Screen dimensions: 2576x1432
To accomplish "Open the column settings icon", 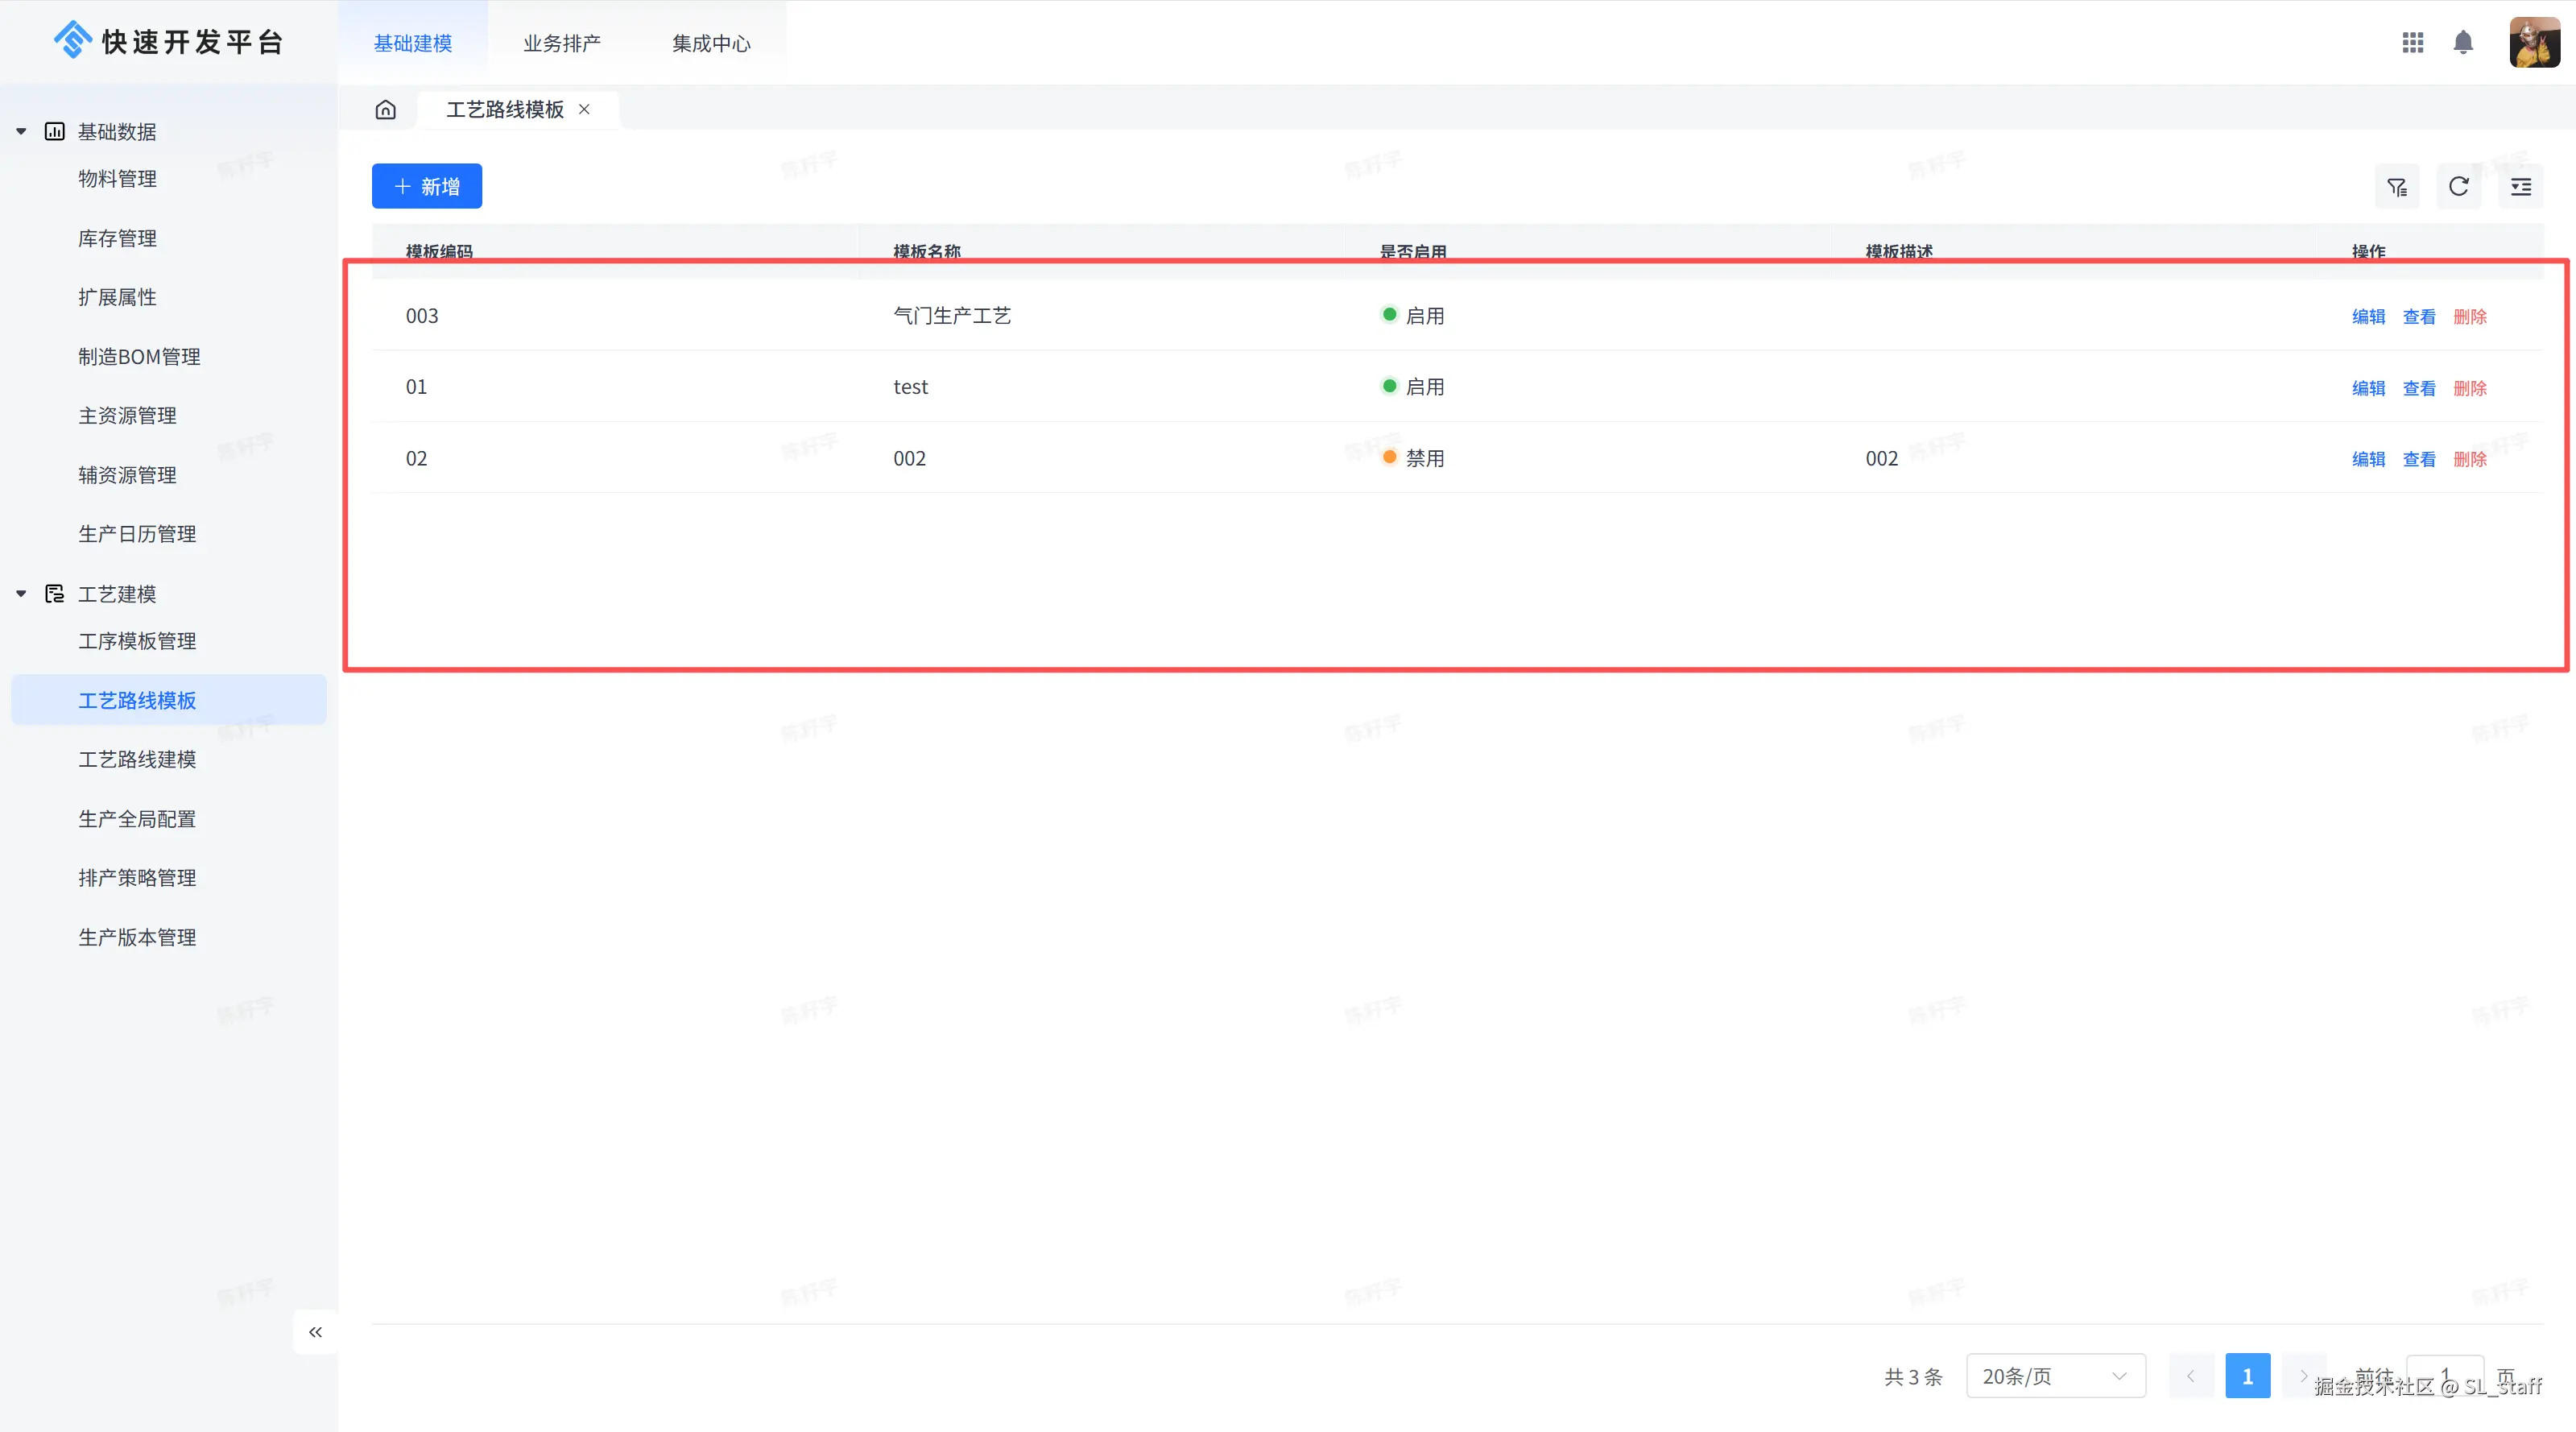I will point(2521,186).
